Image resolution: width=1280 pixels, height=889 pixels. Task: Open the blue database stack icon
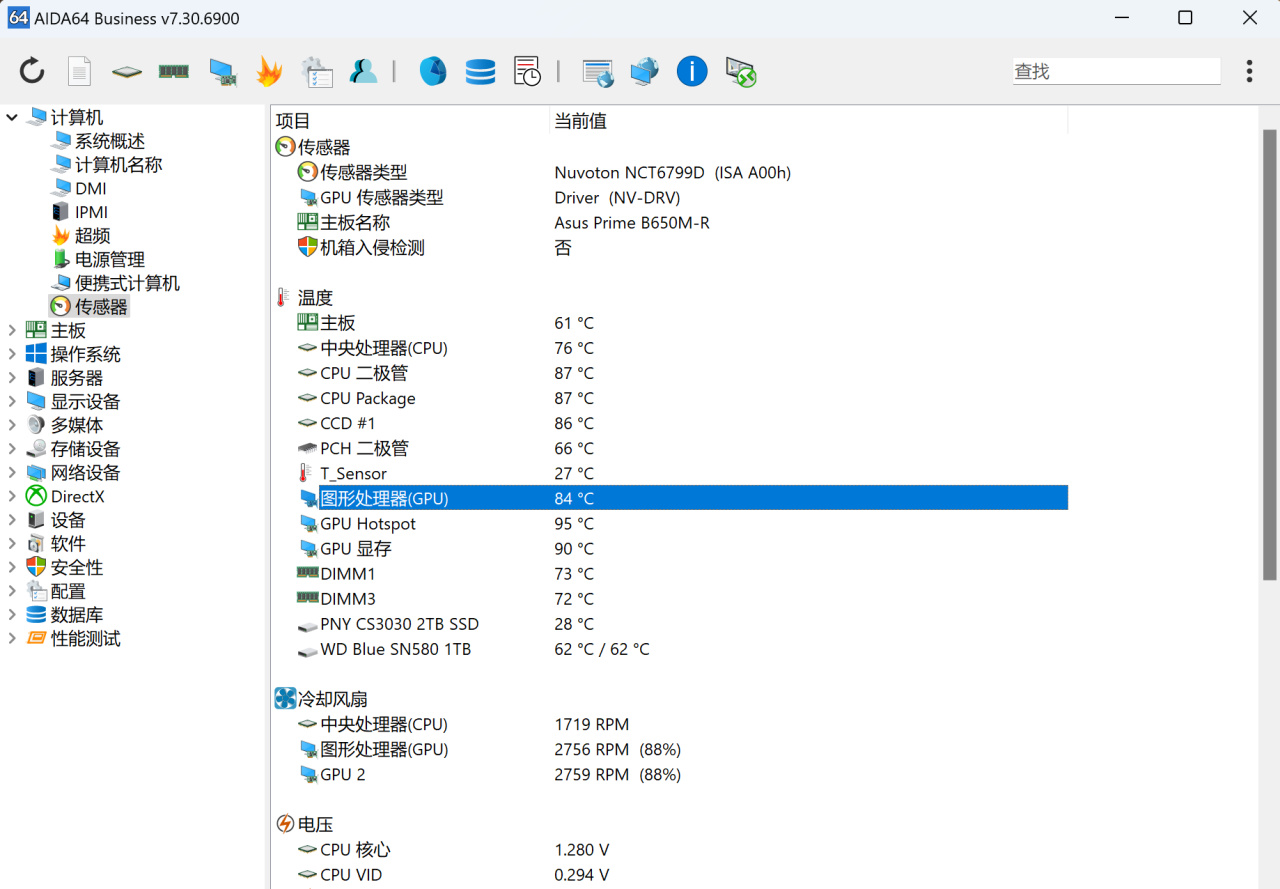(480, 71)
